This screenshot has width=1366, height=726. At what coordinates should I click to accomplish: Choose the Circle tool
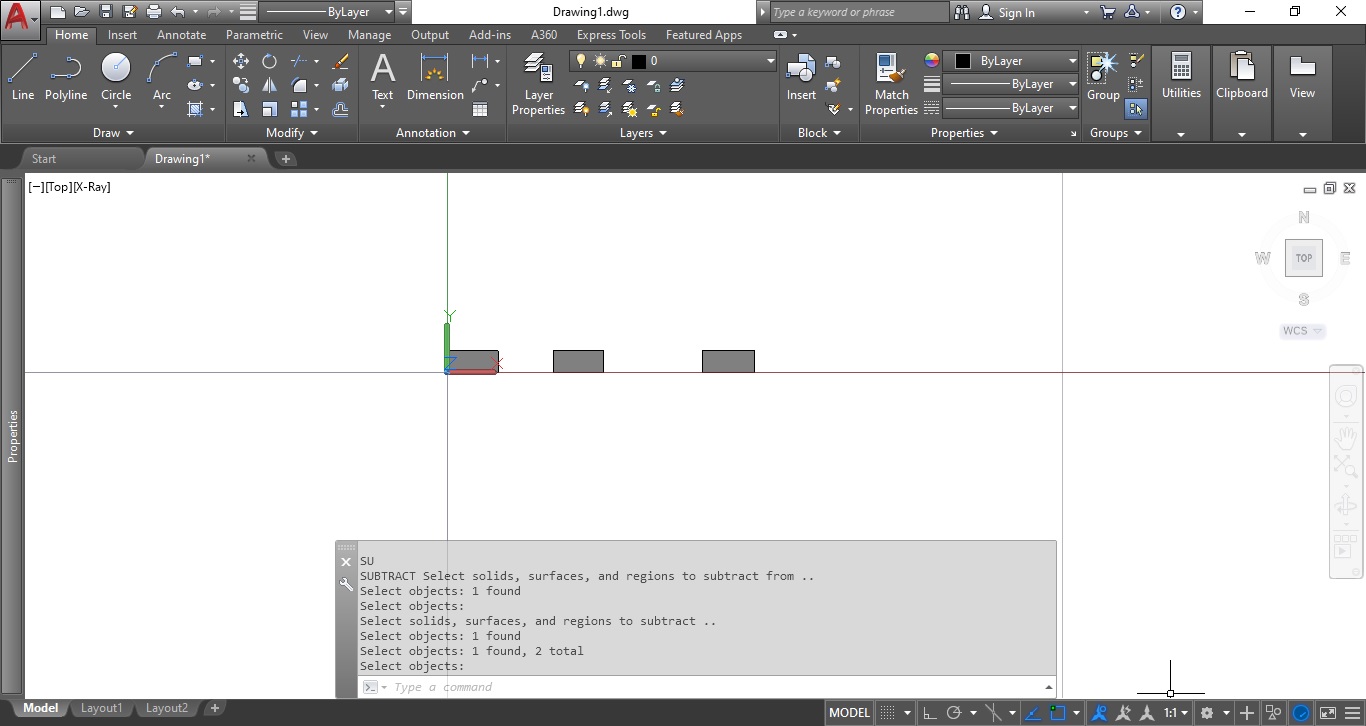116,78
